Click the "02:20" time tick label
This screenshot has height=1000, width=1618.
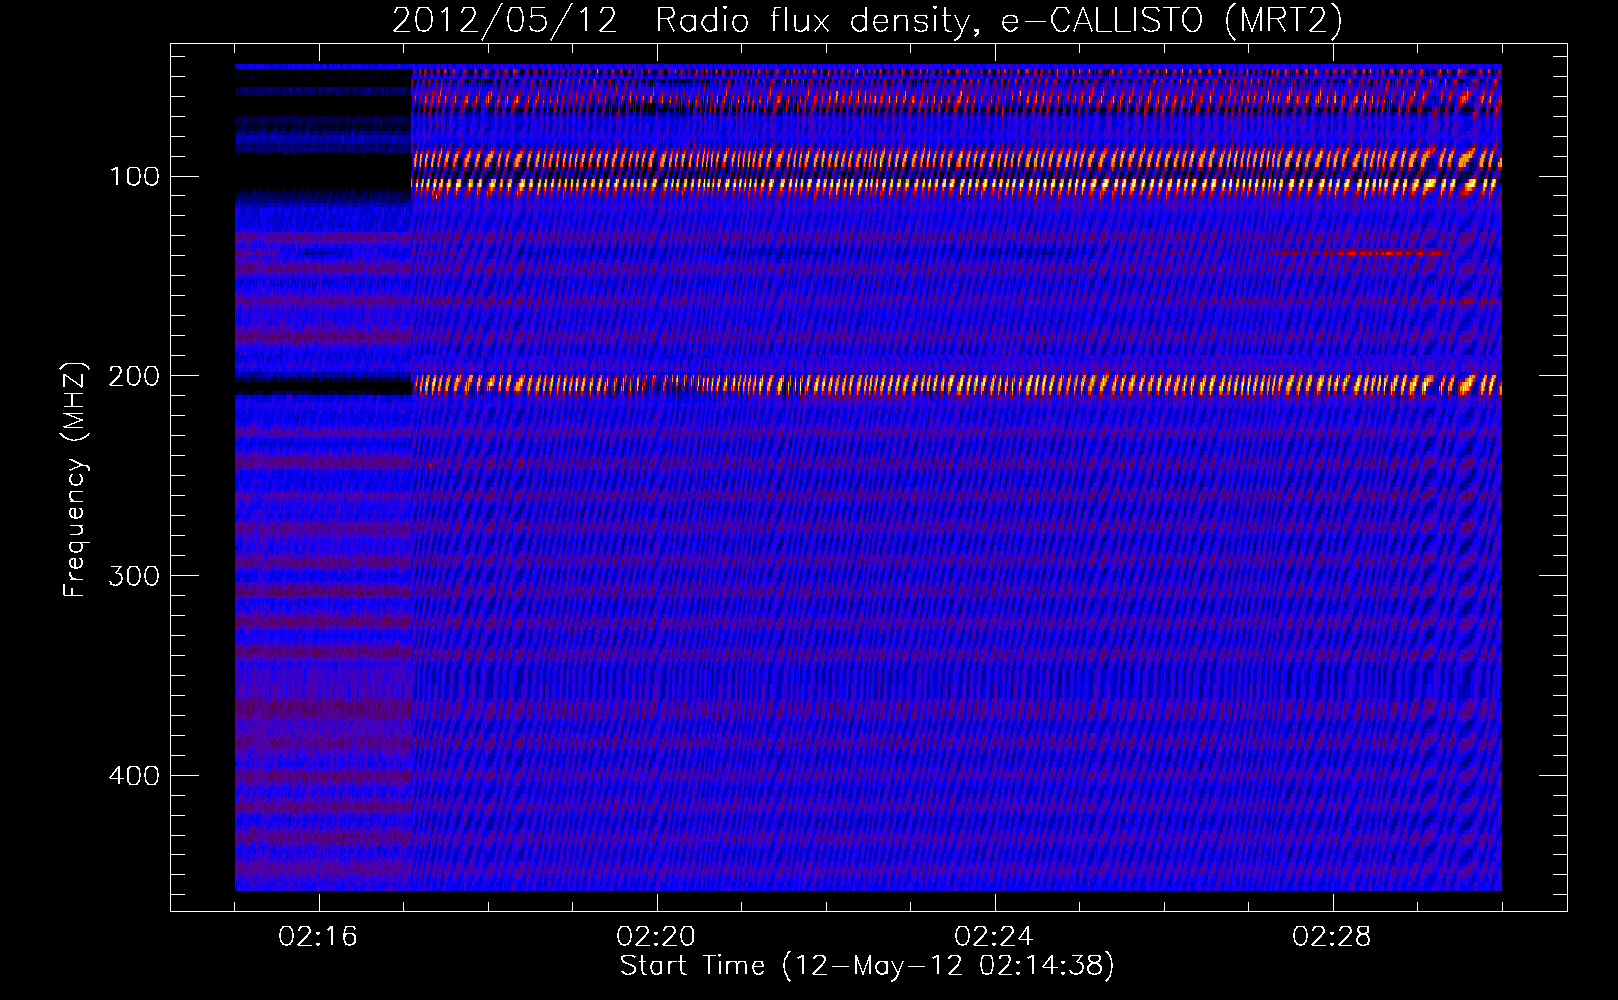pyautogui.click(x=656, y=937)
